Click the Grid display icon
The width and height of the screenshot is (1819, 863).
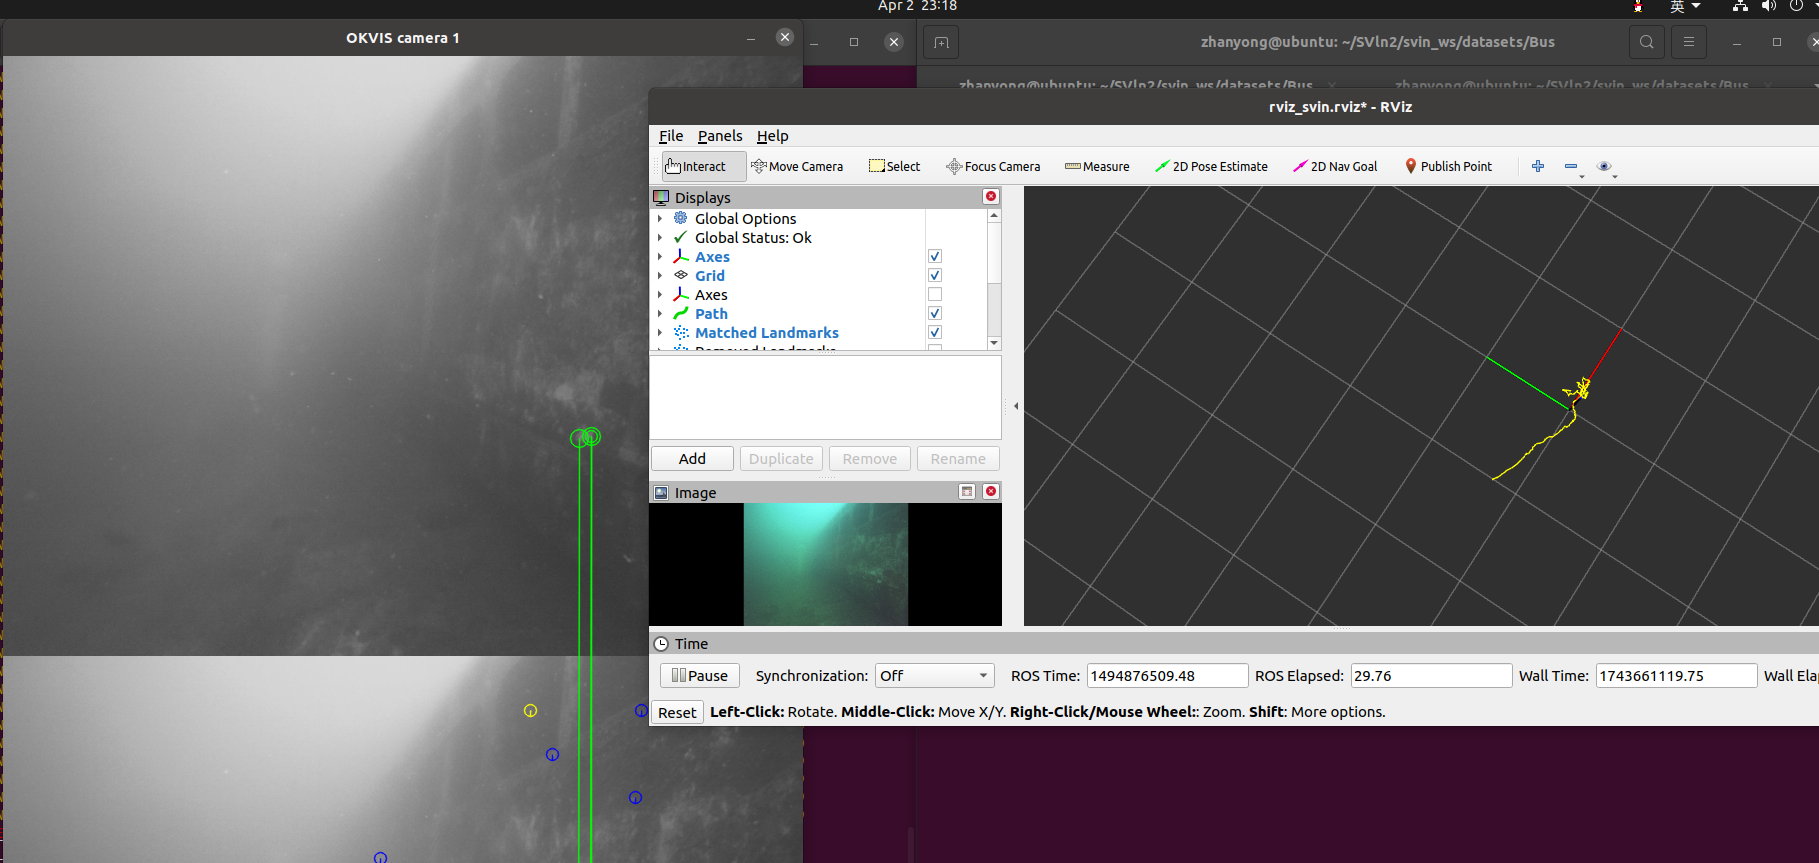coord(681,275)
